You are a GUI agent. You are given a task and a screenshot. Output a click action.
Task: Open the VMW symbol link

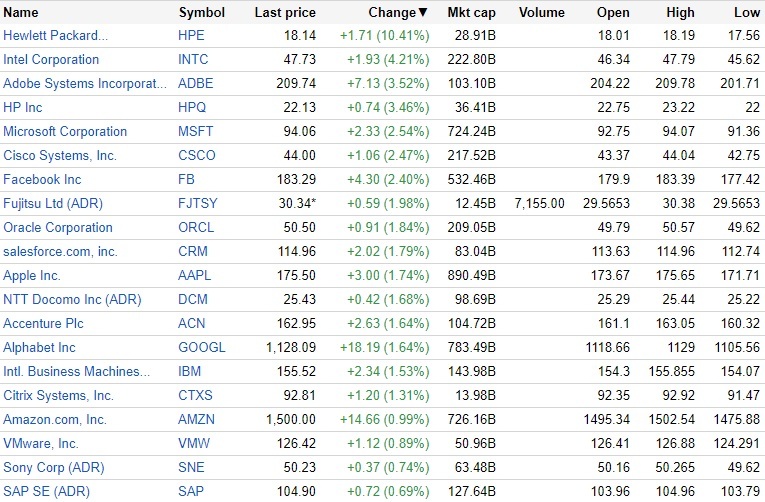[194, 444]
